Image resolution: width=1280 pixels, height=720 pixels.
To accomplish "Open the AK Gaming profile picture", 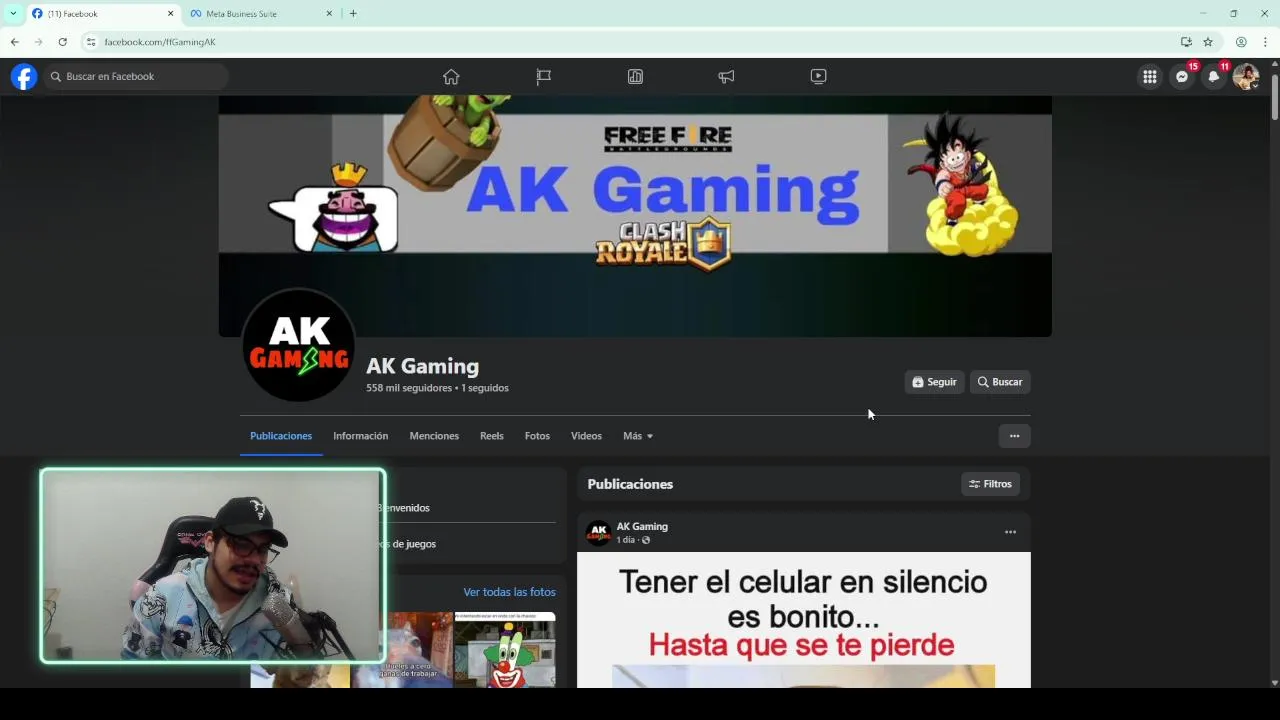I will point(298,346).
